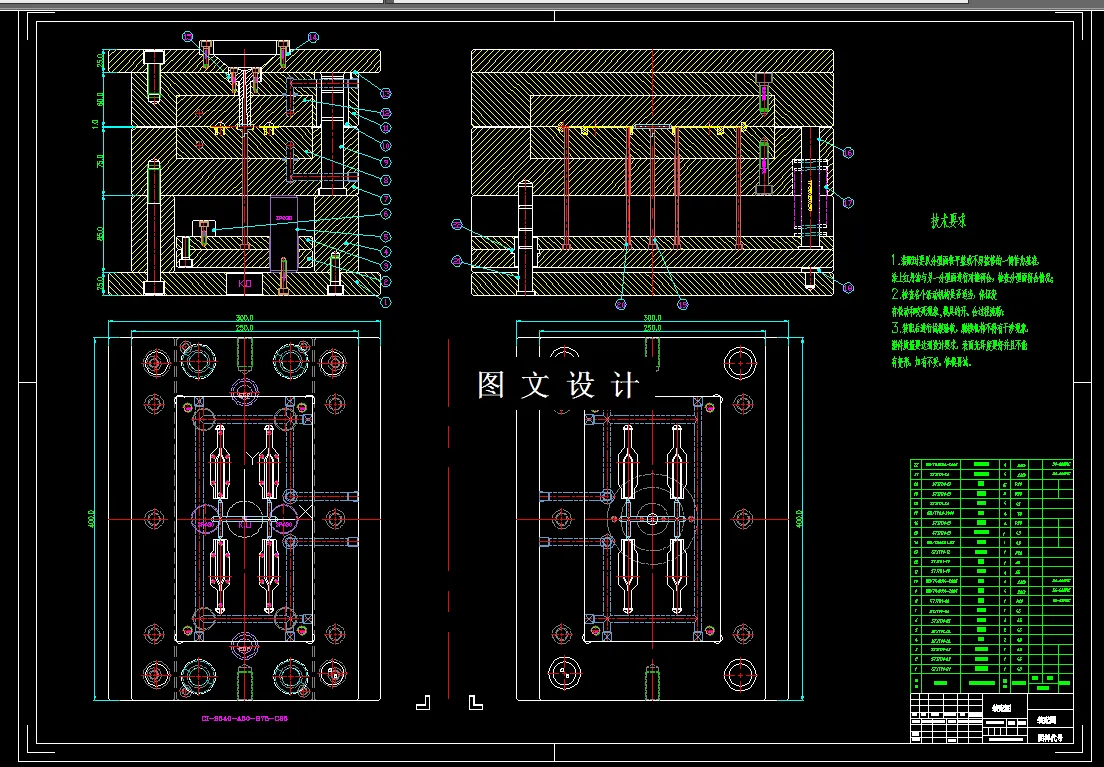The image size is (1104, 767).
Task: Click part balloon number 20
Action: 620,305
